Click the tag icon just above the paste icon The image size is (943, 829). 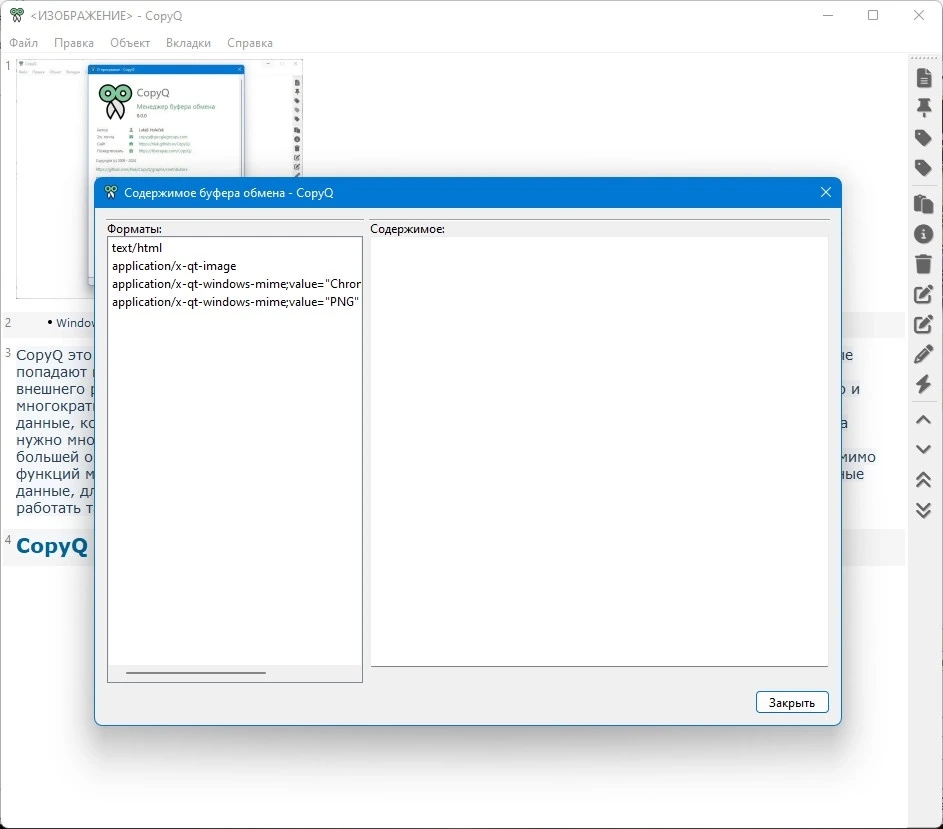924,168
